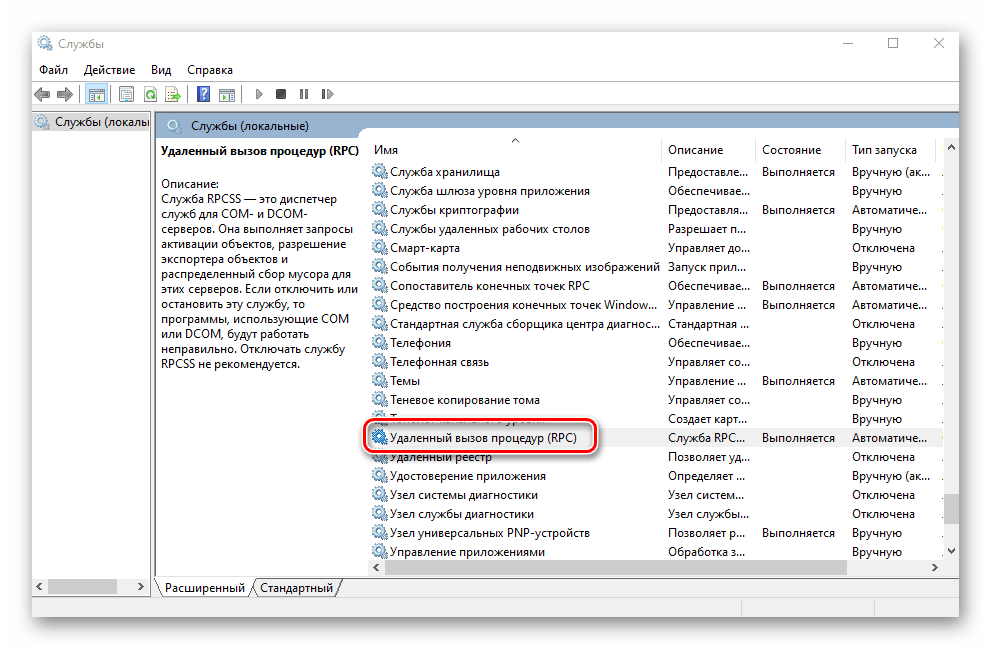Click the gear icon beside Темы
Screen dimensions: 991x649
379,380
